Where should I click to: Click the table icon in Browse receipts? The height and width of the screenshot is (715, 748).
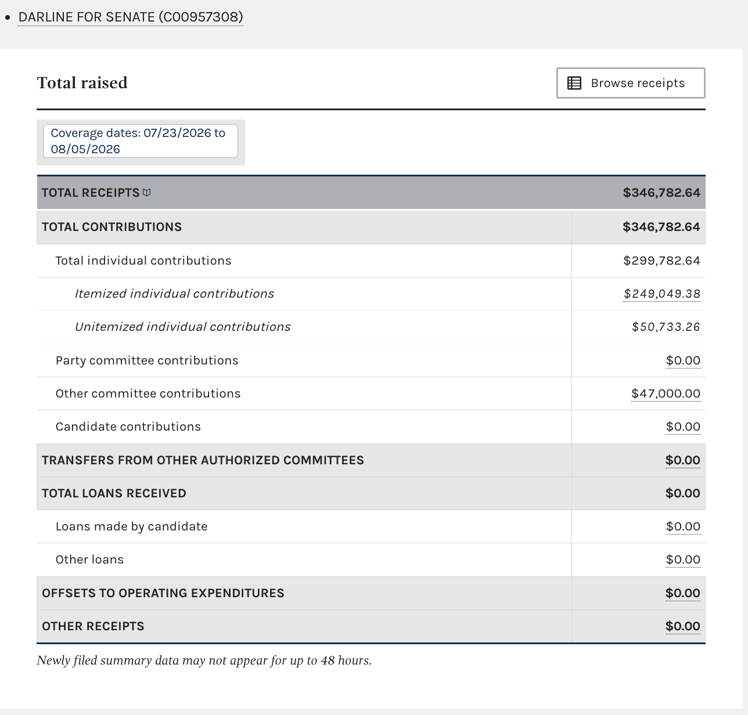tap(574, 83)
